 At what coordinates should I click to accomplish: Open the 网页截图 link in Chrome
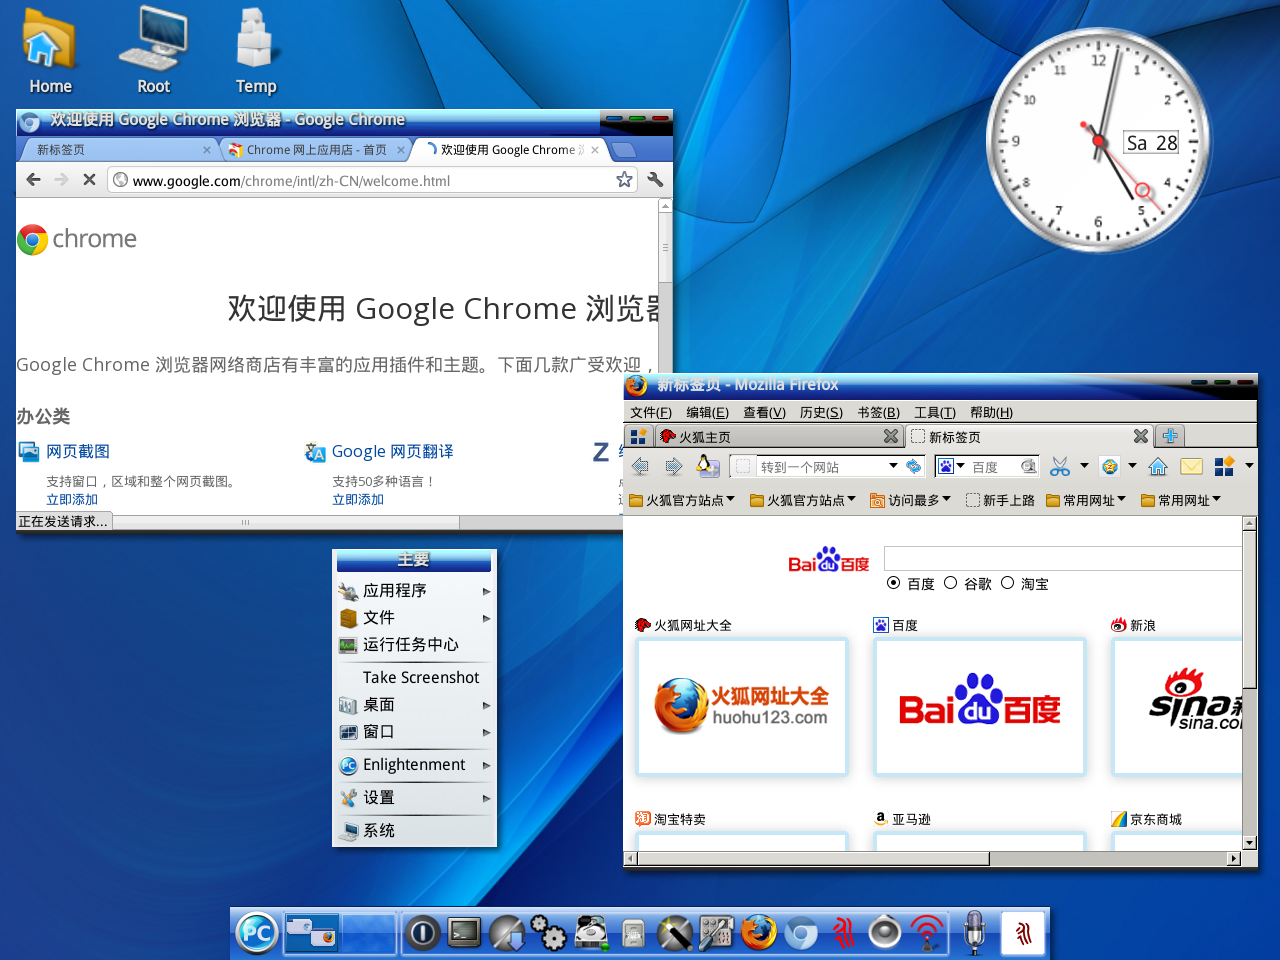pos(78,452)
